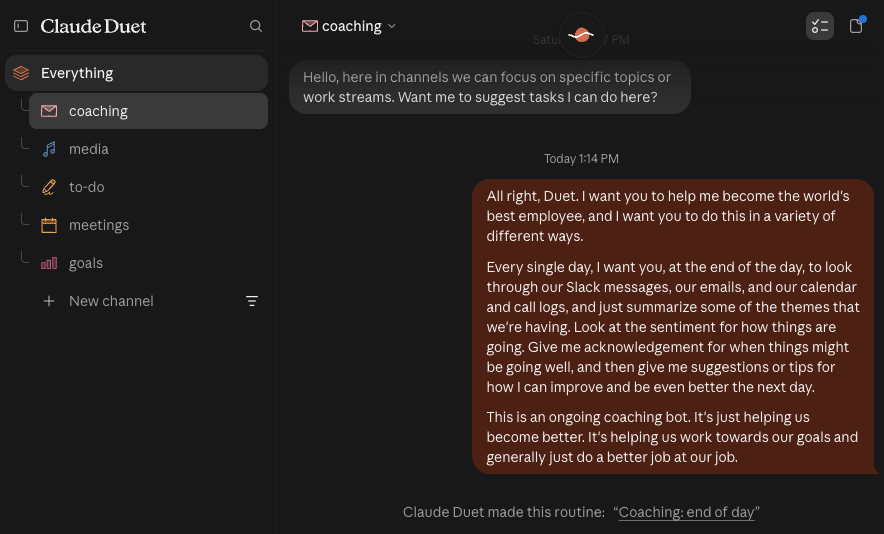This screenshot has height=534, width=884.
Task: Click the New channel label
Action: coord(111,301)
